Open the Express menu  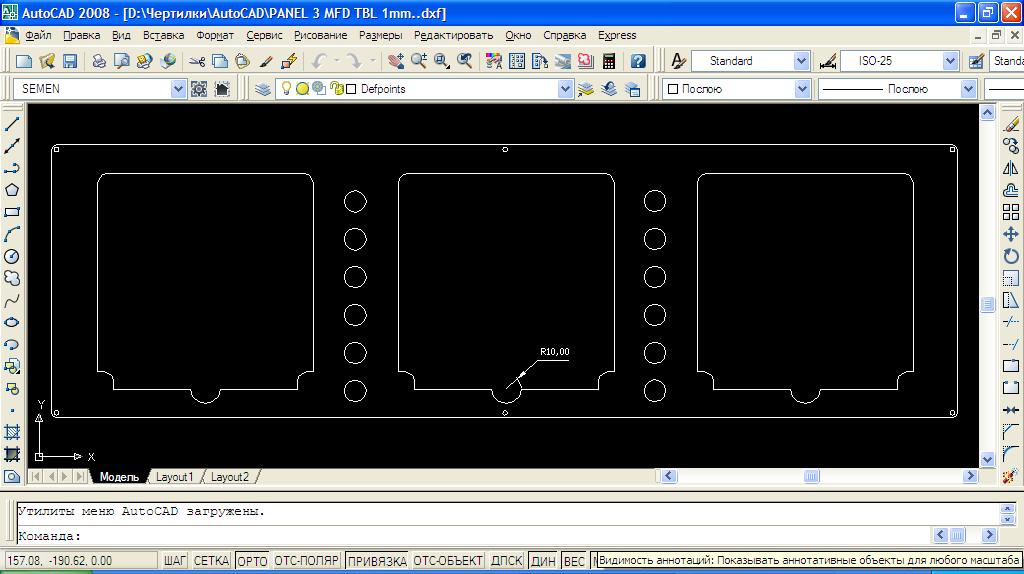coord(617,35)
